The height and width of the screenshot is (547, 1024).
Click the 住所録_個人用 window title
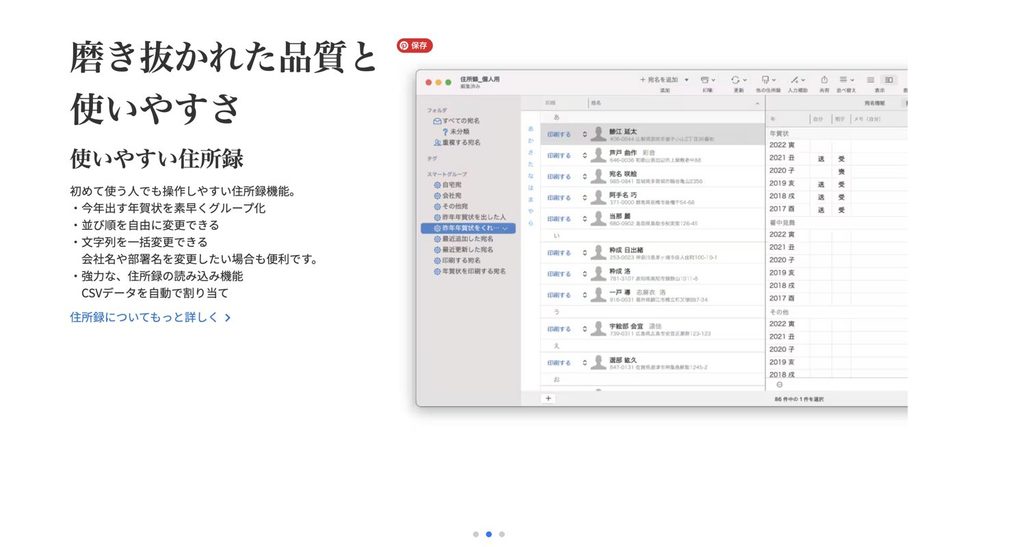coord(480,78)
